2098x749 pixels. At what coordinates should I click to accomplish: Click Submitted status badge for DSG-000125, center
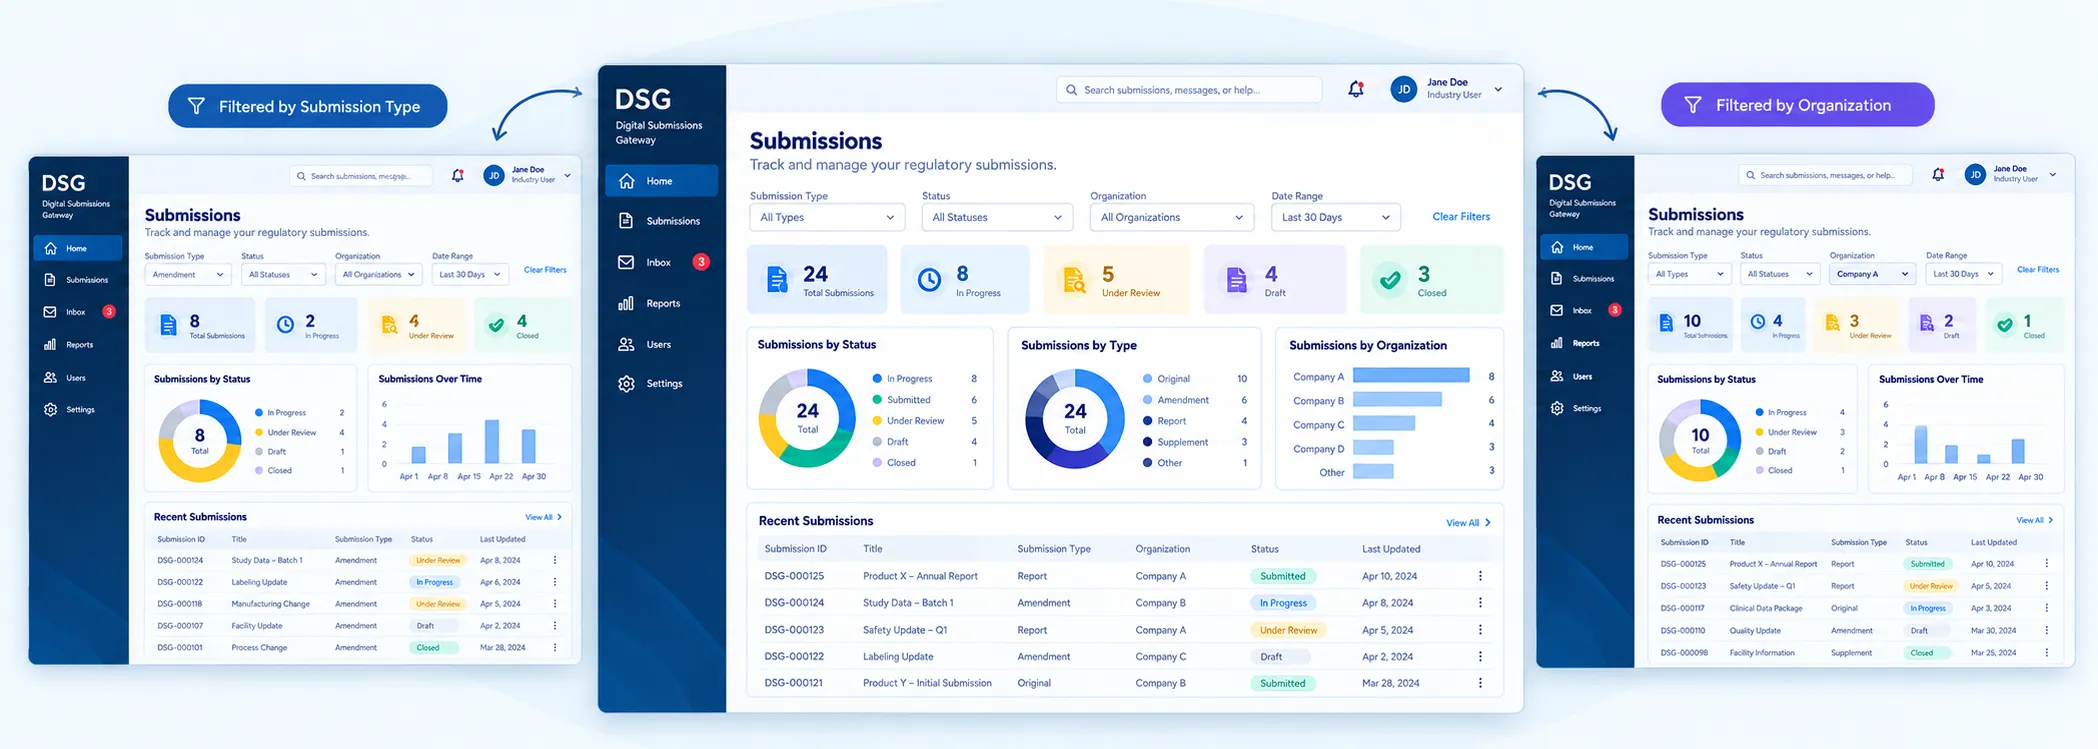point(1283,576)
